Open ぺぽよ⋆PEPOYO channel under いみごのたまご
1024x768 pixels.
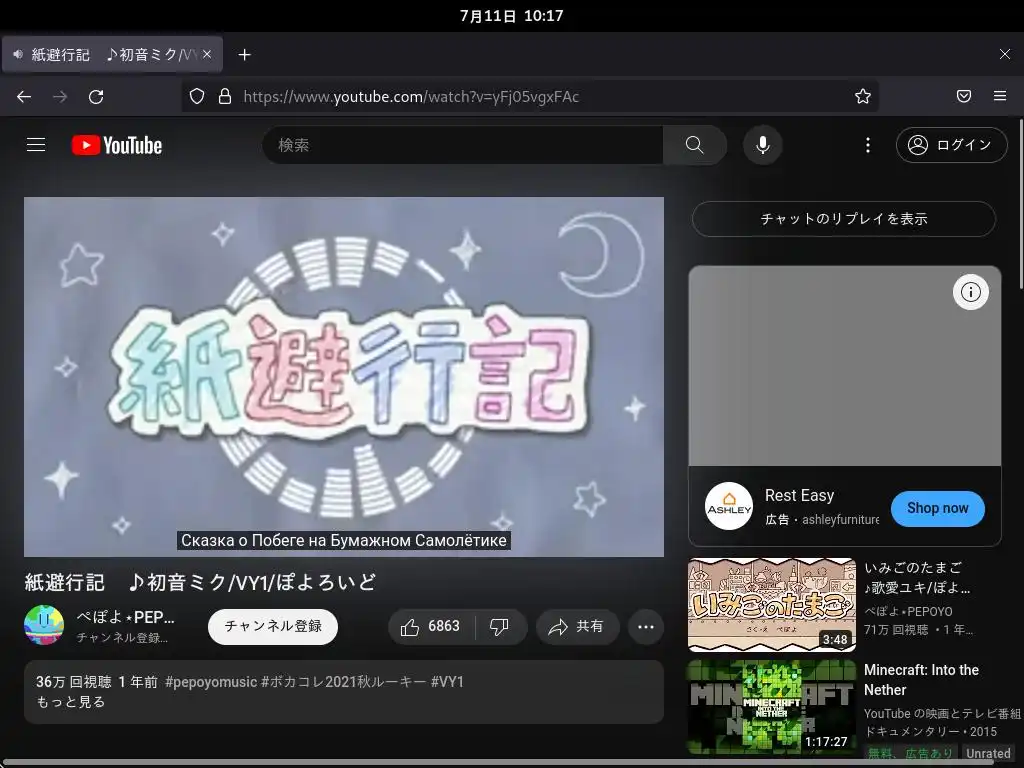908,612
